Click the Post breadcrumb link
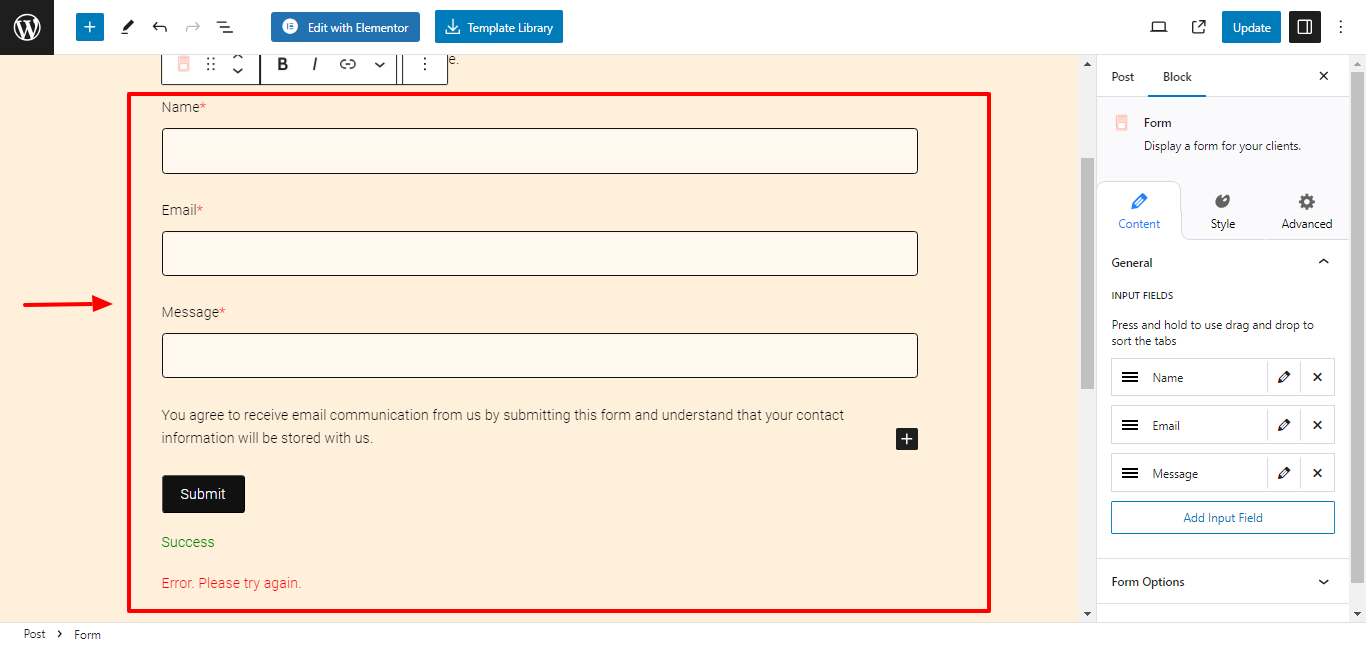Viewport: 1366px width, 645px height. 35,634
